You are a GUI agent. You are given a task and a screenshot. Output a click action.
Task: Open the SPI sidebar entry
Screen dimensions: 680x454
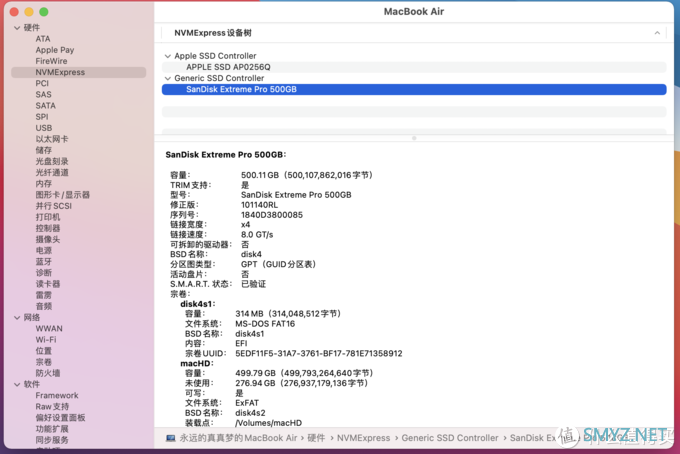pos(42,117)
